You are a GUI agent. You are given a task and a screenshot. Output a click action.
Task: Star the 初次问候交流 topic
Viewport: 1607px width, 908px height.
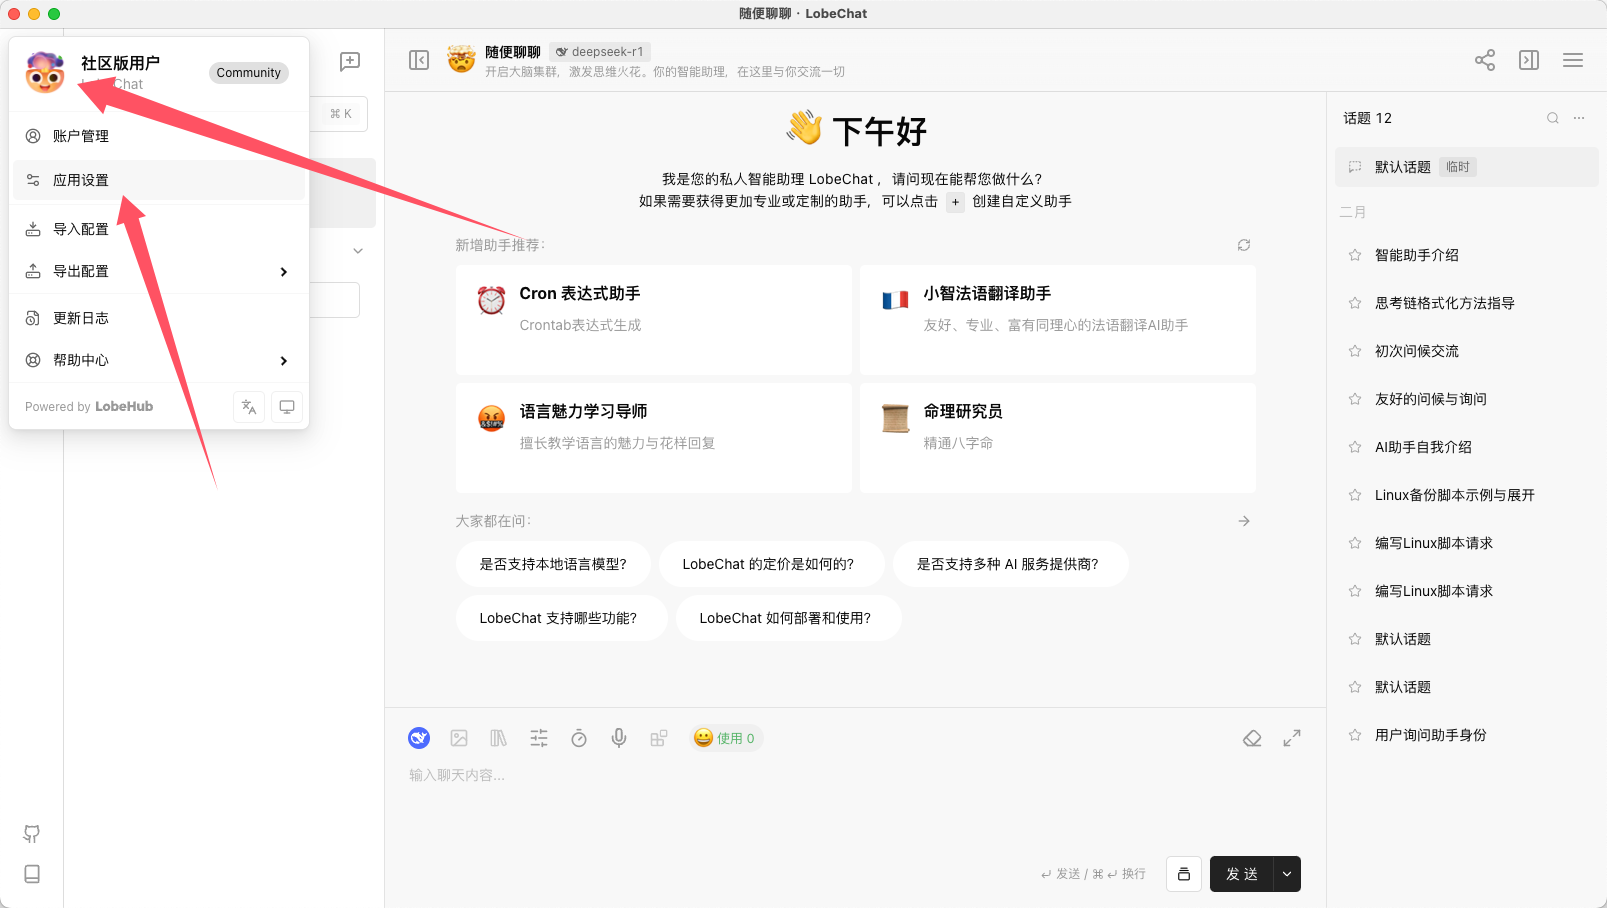point(1355,351)
